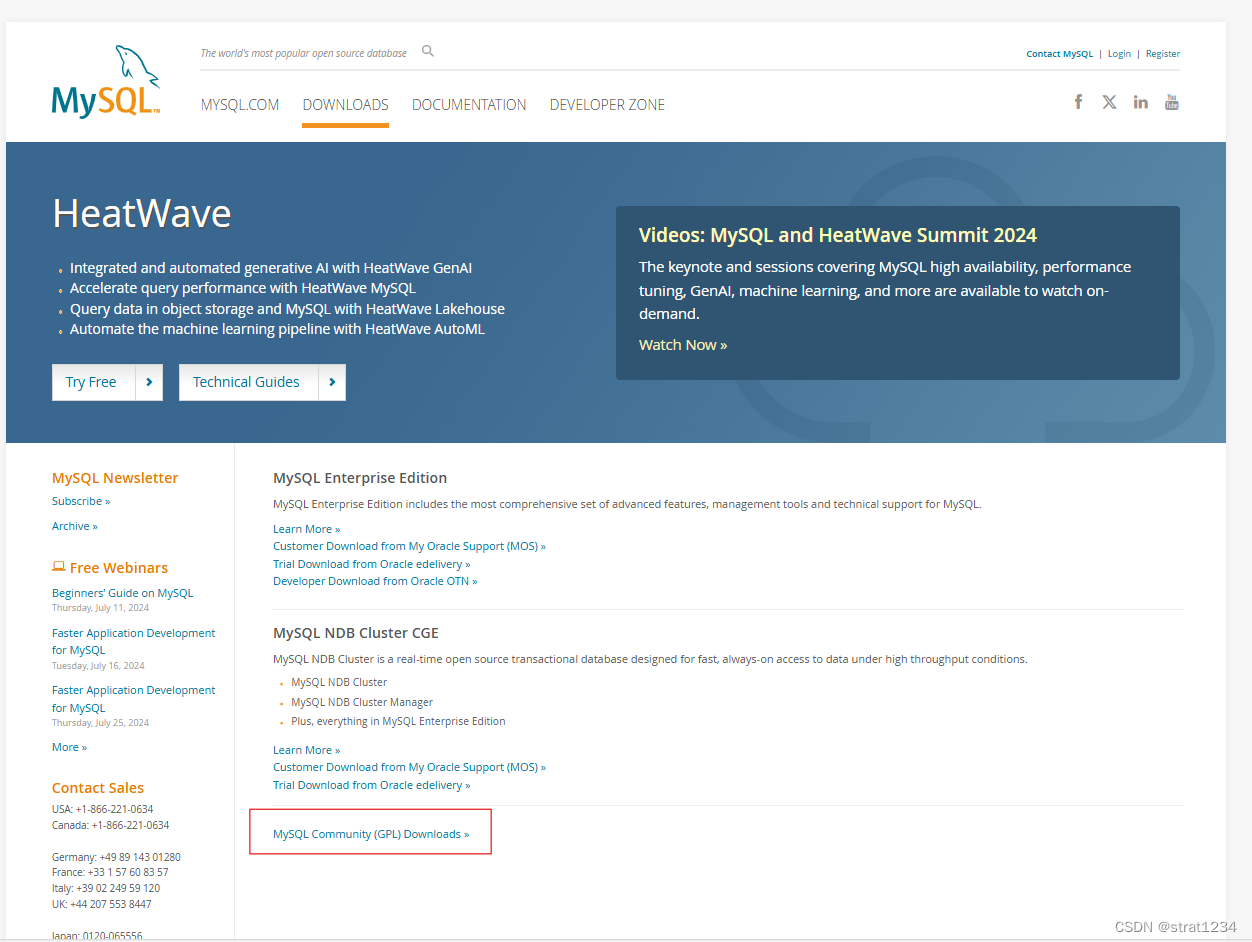Image resolution: width=1252 pixels, height=942 pixels.
Task: Click Developer Download from Oracle OTN
Action: click(x=375, y=581)
